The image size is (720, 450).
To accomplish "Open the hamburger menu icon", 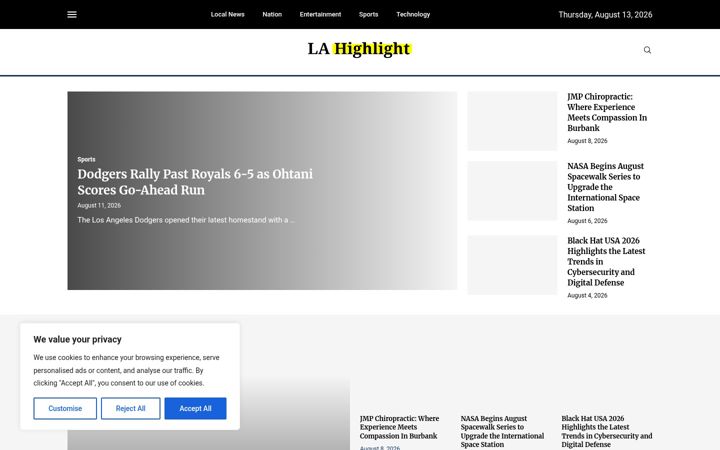I will coord(72,15).
